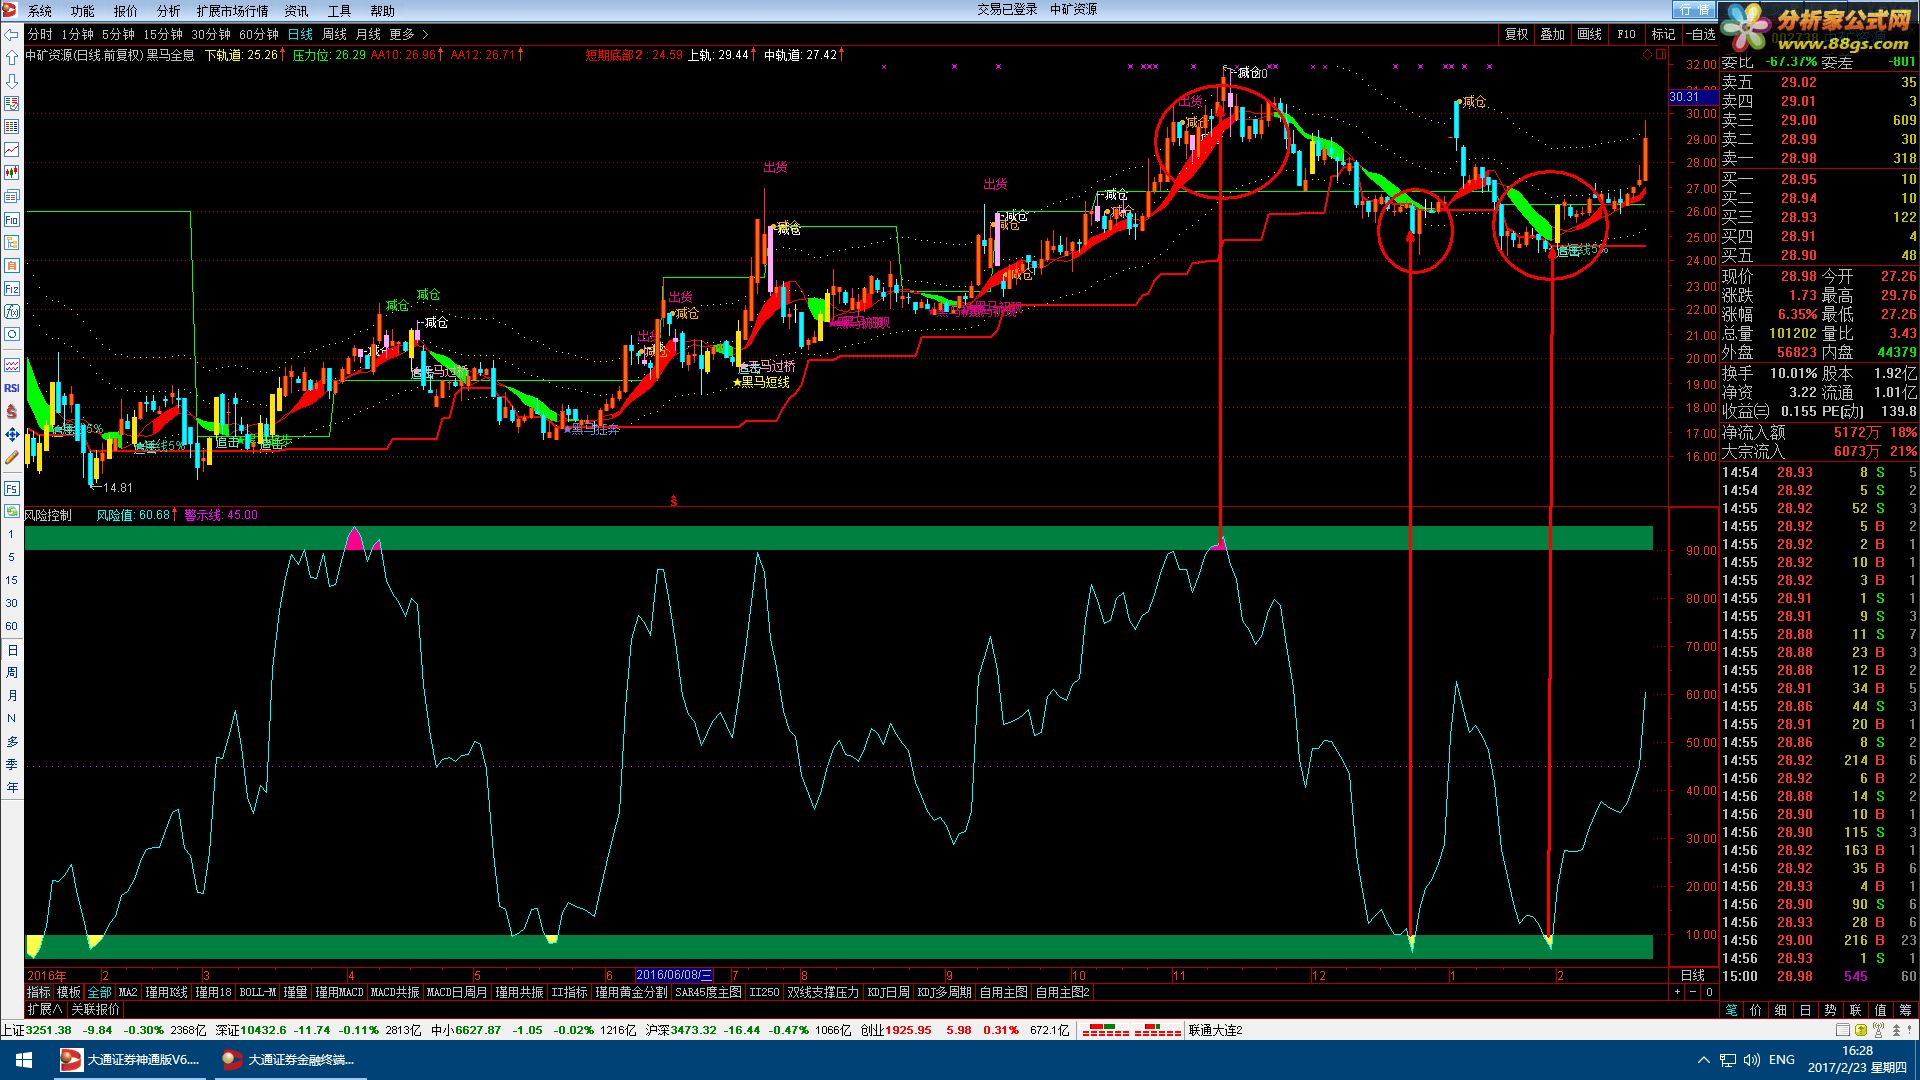Click 大通证券神通版 taskbar window
The height and width of the screenshot is (1080, 1920).
point(131,1060)
